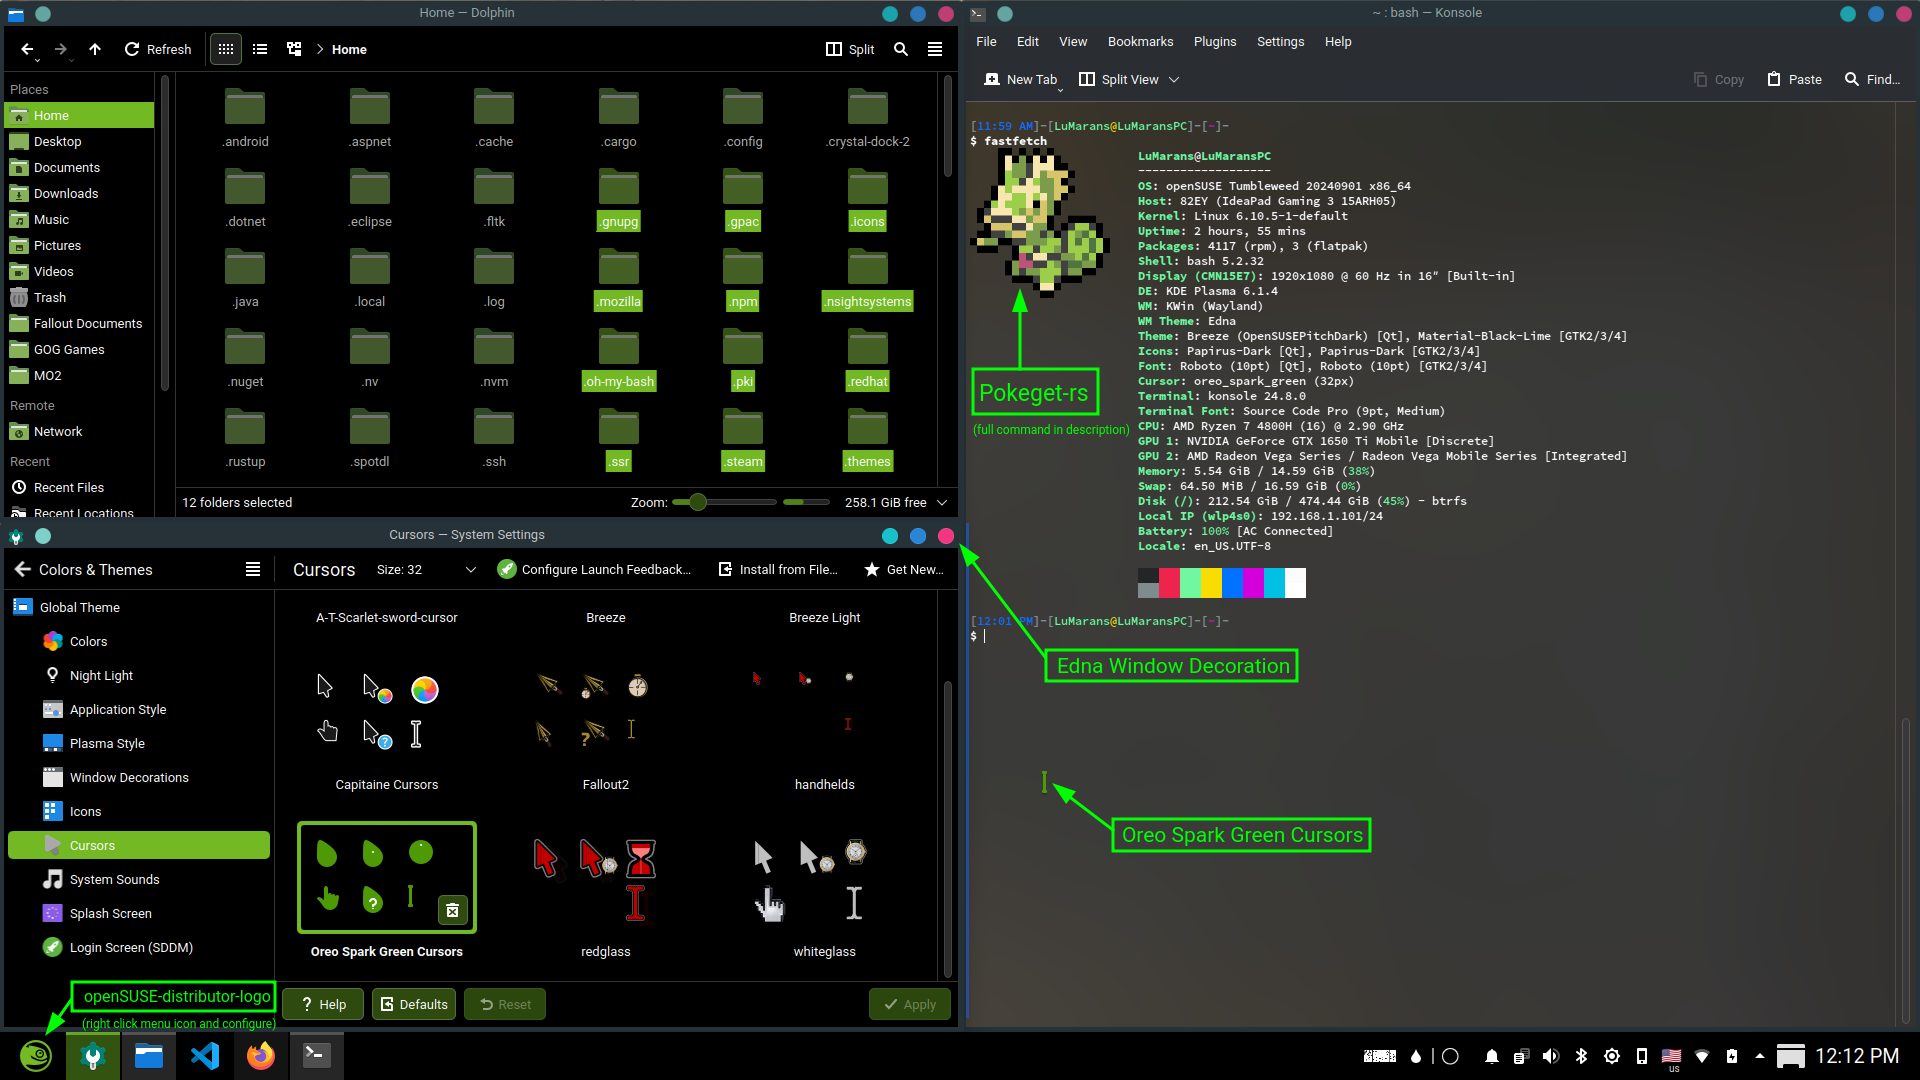Select Window Decorations in settings sidebar
This screenshot has width=1920, height=1080.
click(129, 777)
